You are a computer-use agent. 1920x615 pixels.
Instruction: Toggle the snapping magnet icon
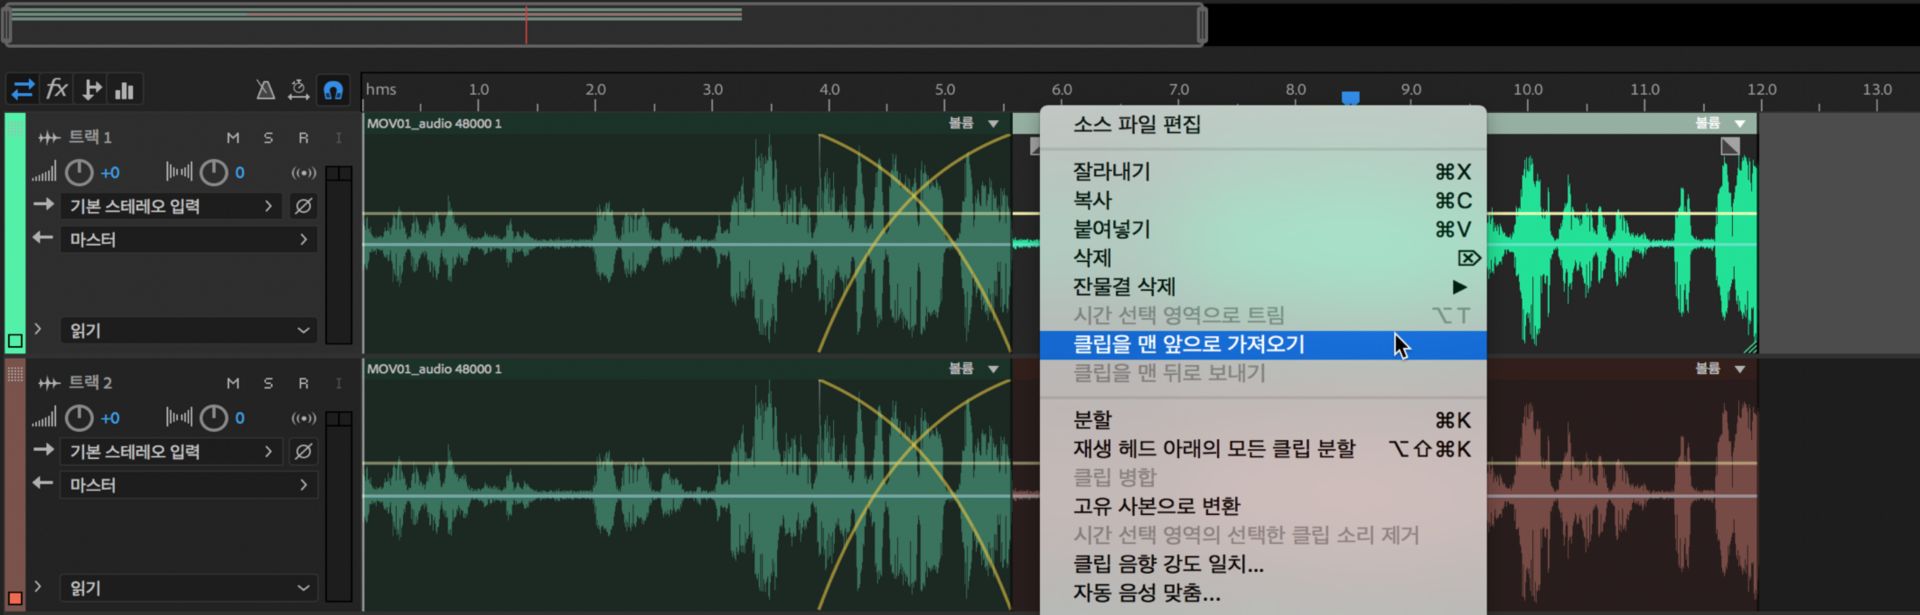coord(333,90)
